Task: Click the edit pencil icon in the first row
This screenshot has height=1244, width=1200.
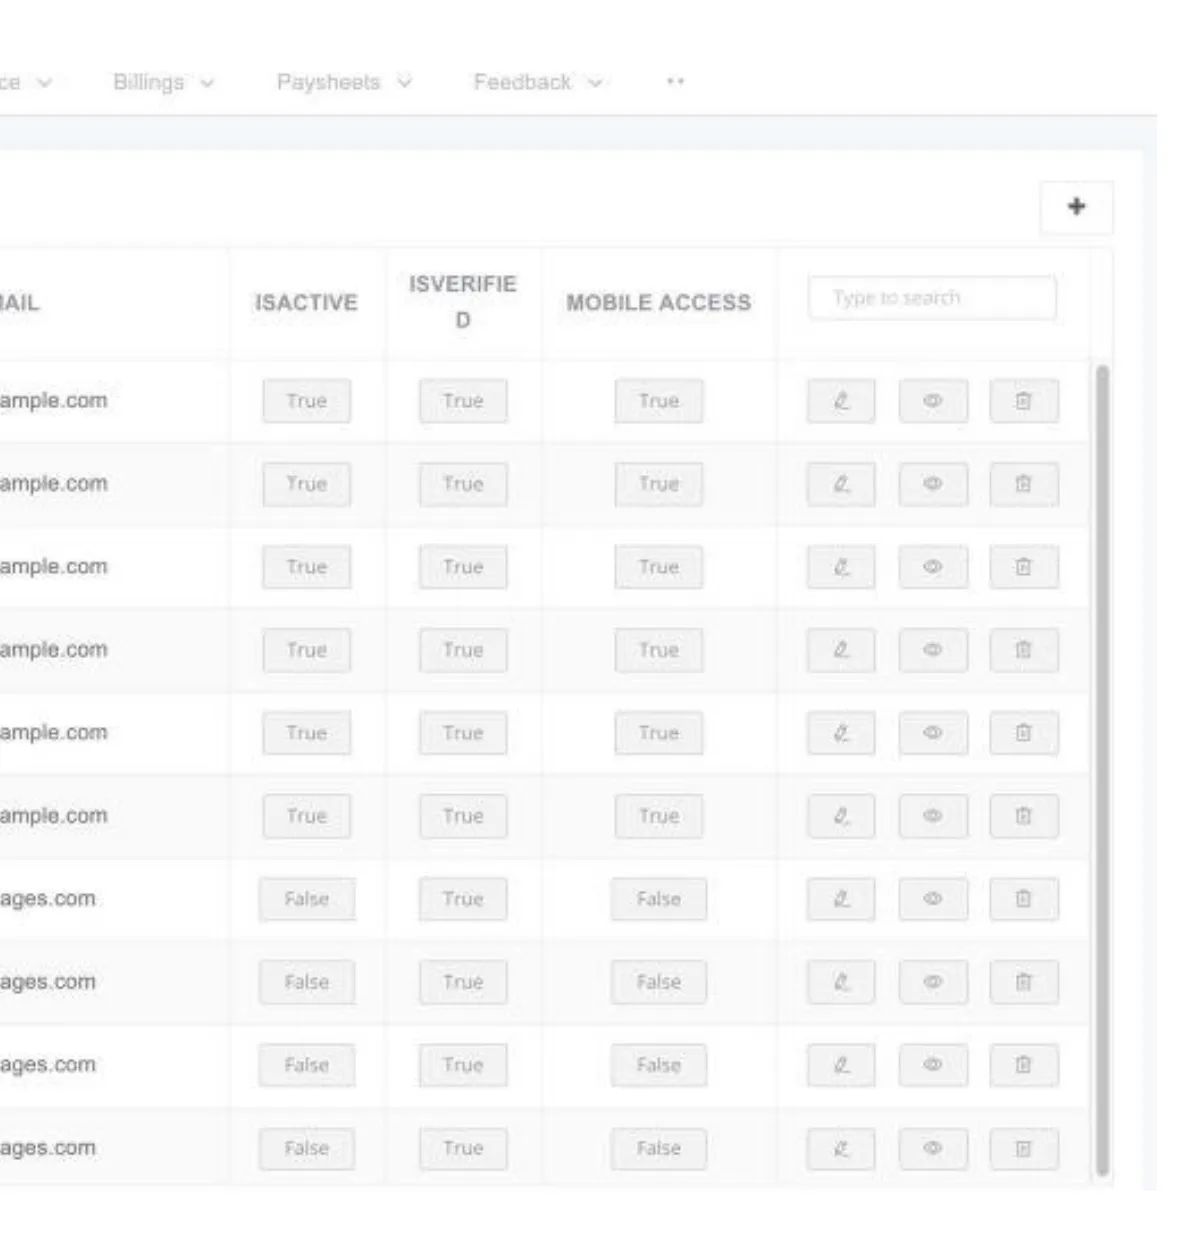Action: tap(841, 401)
